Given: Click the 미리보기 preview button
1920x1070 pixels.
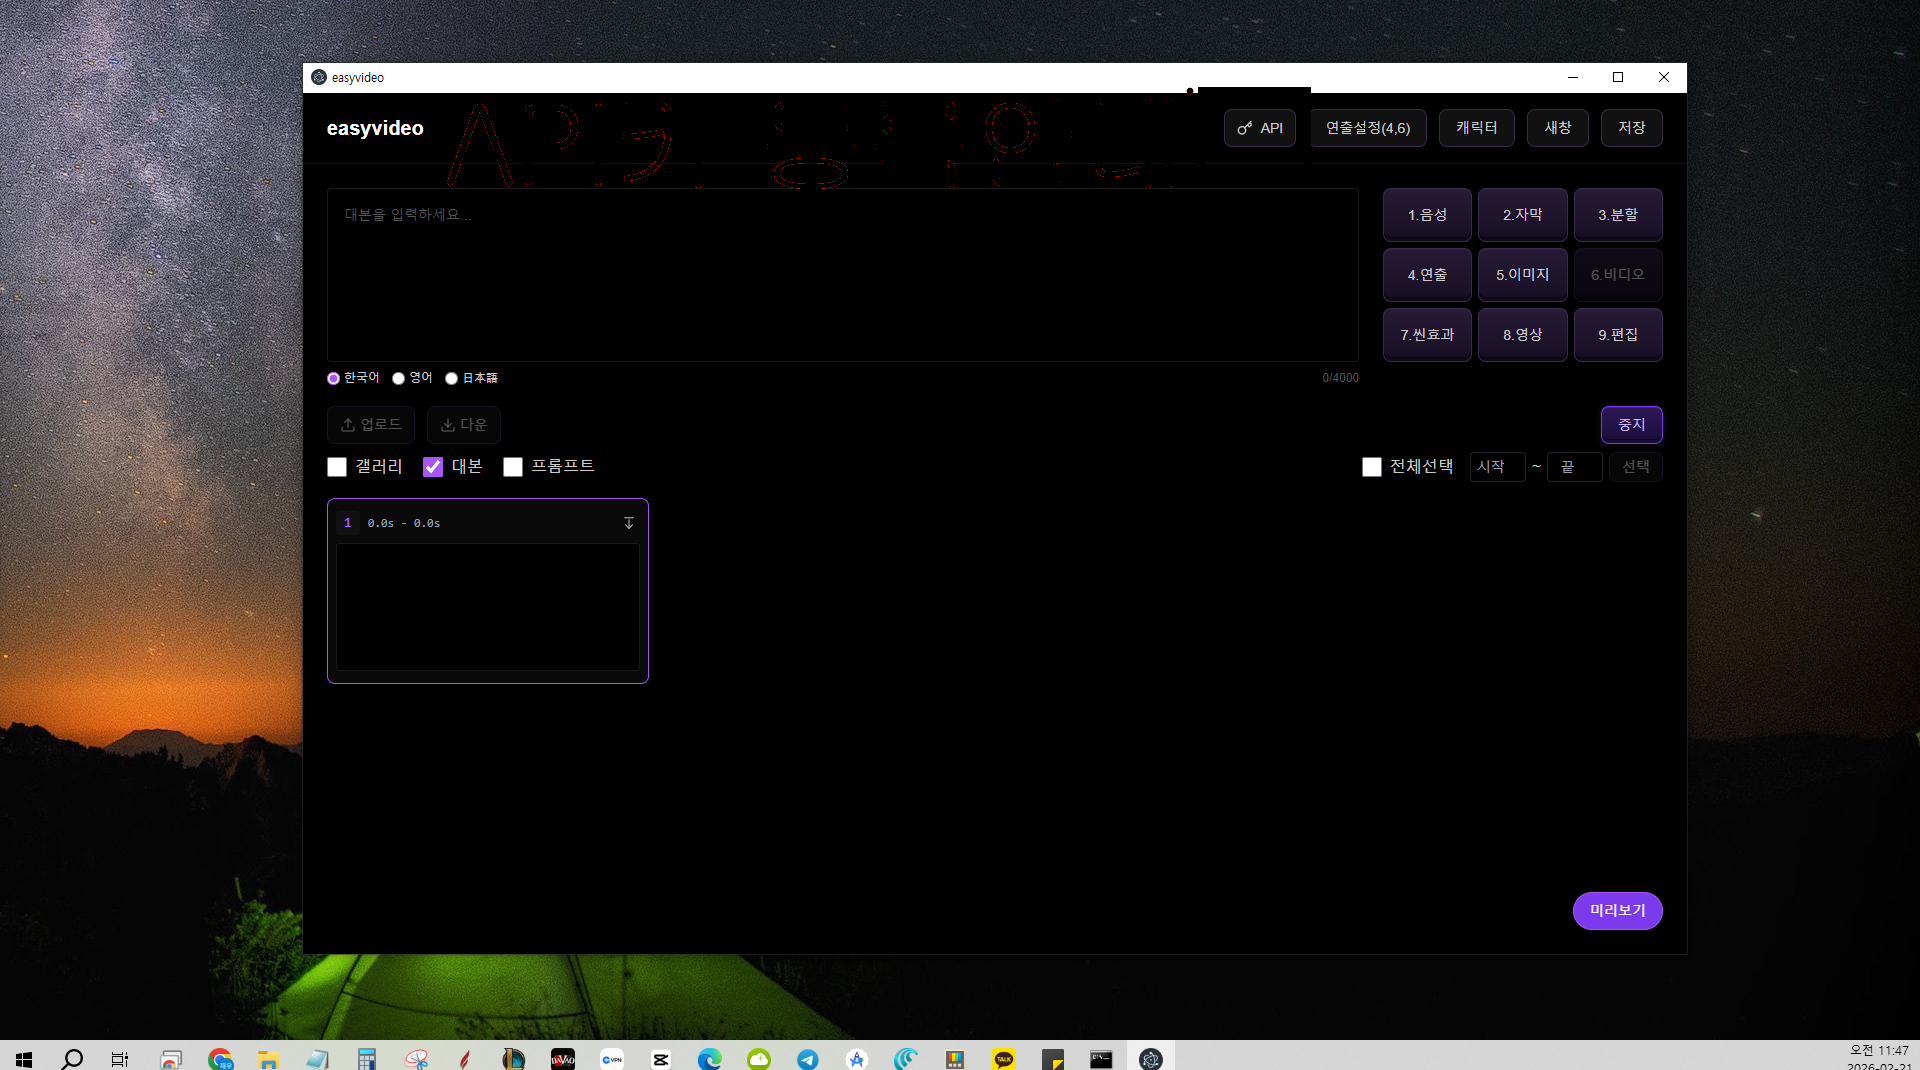Looking at the screenshot, I should pyautogui.click(x=1618, y=911).
